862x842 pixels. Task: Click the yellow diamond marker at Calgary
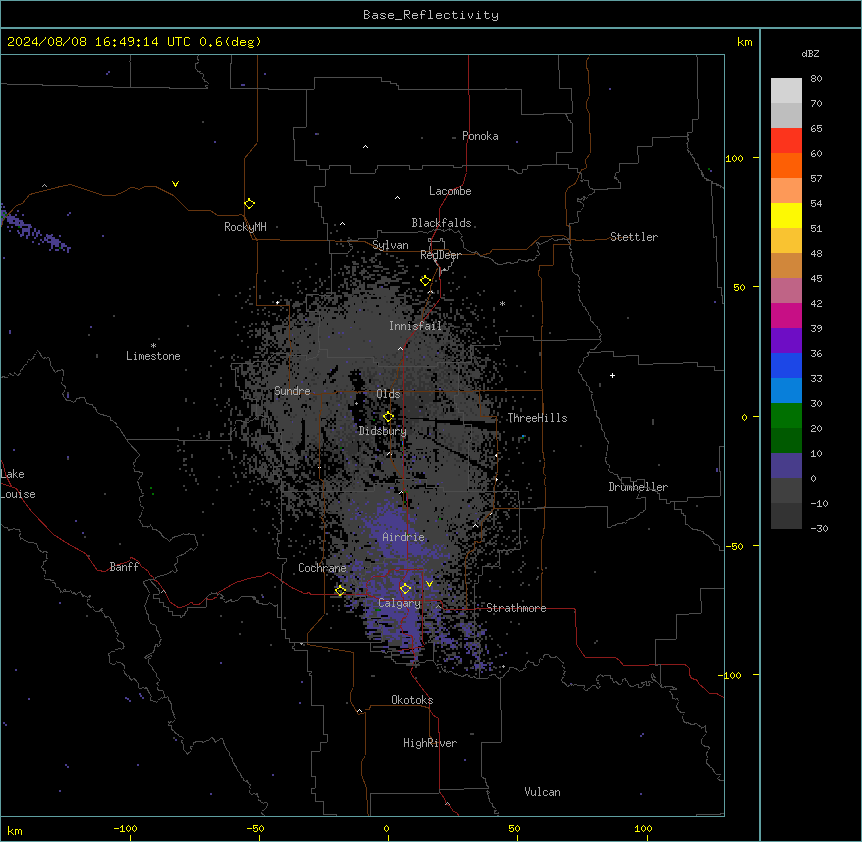point(405,589)
